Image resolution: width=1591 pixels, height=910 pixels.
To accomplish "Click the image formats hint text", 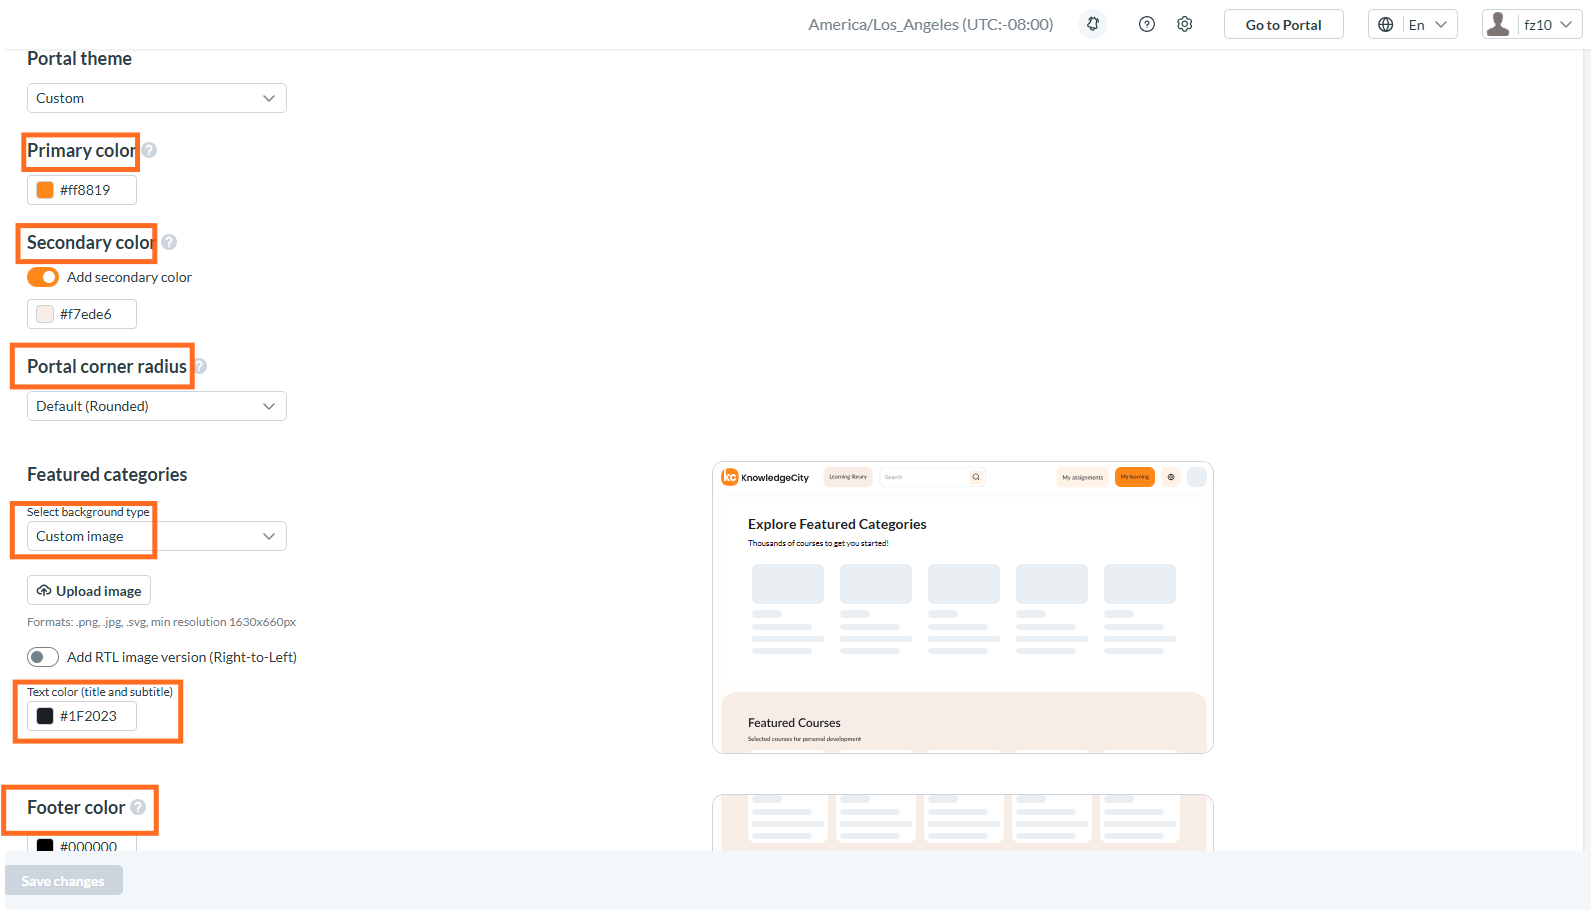I will pos(162,622).
